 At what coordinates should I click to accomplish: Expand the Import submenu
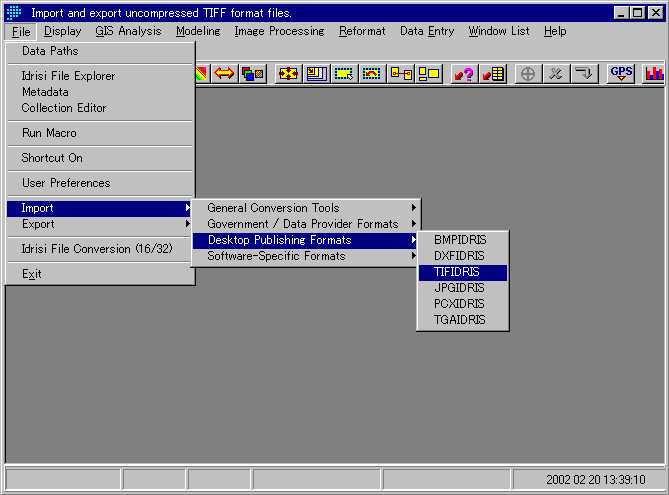(100, 208)
